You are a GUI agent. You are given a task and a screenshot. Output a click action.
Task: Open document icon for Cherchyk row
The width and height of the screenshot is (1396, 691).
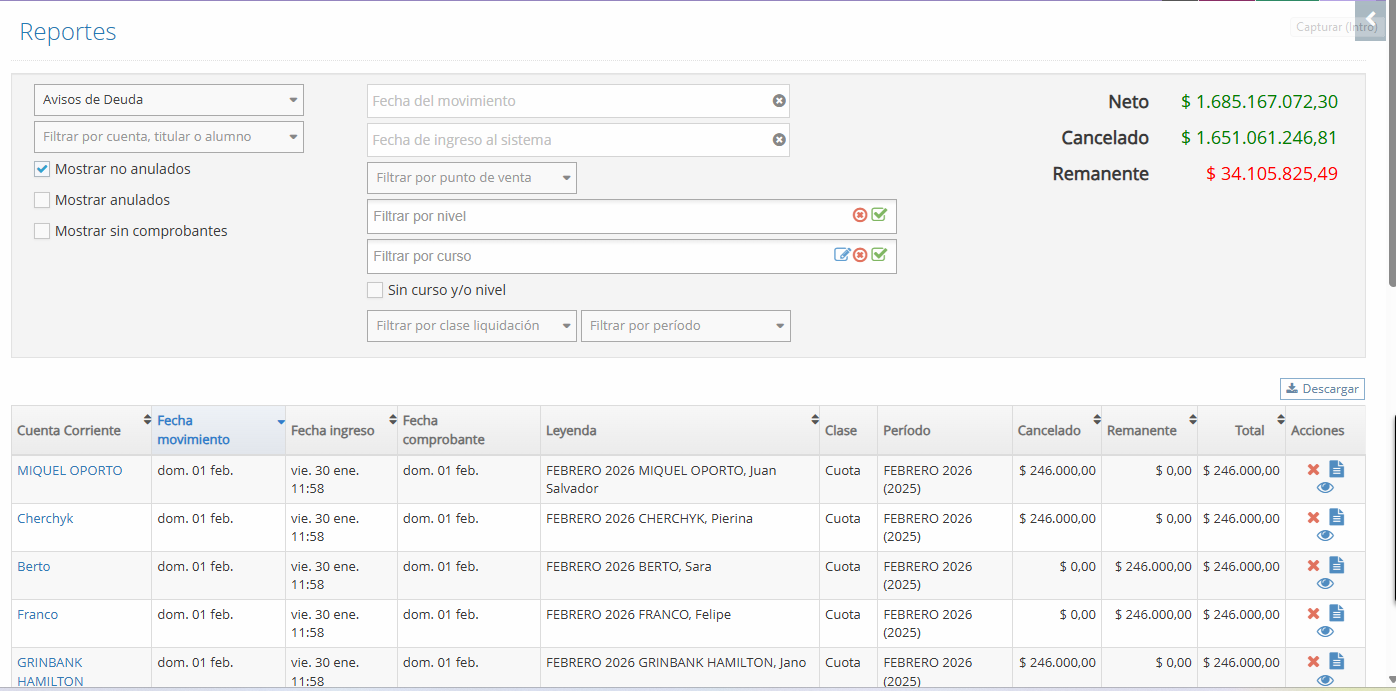pyautogui.click(x=1336, y=517)
